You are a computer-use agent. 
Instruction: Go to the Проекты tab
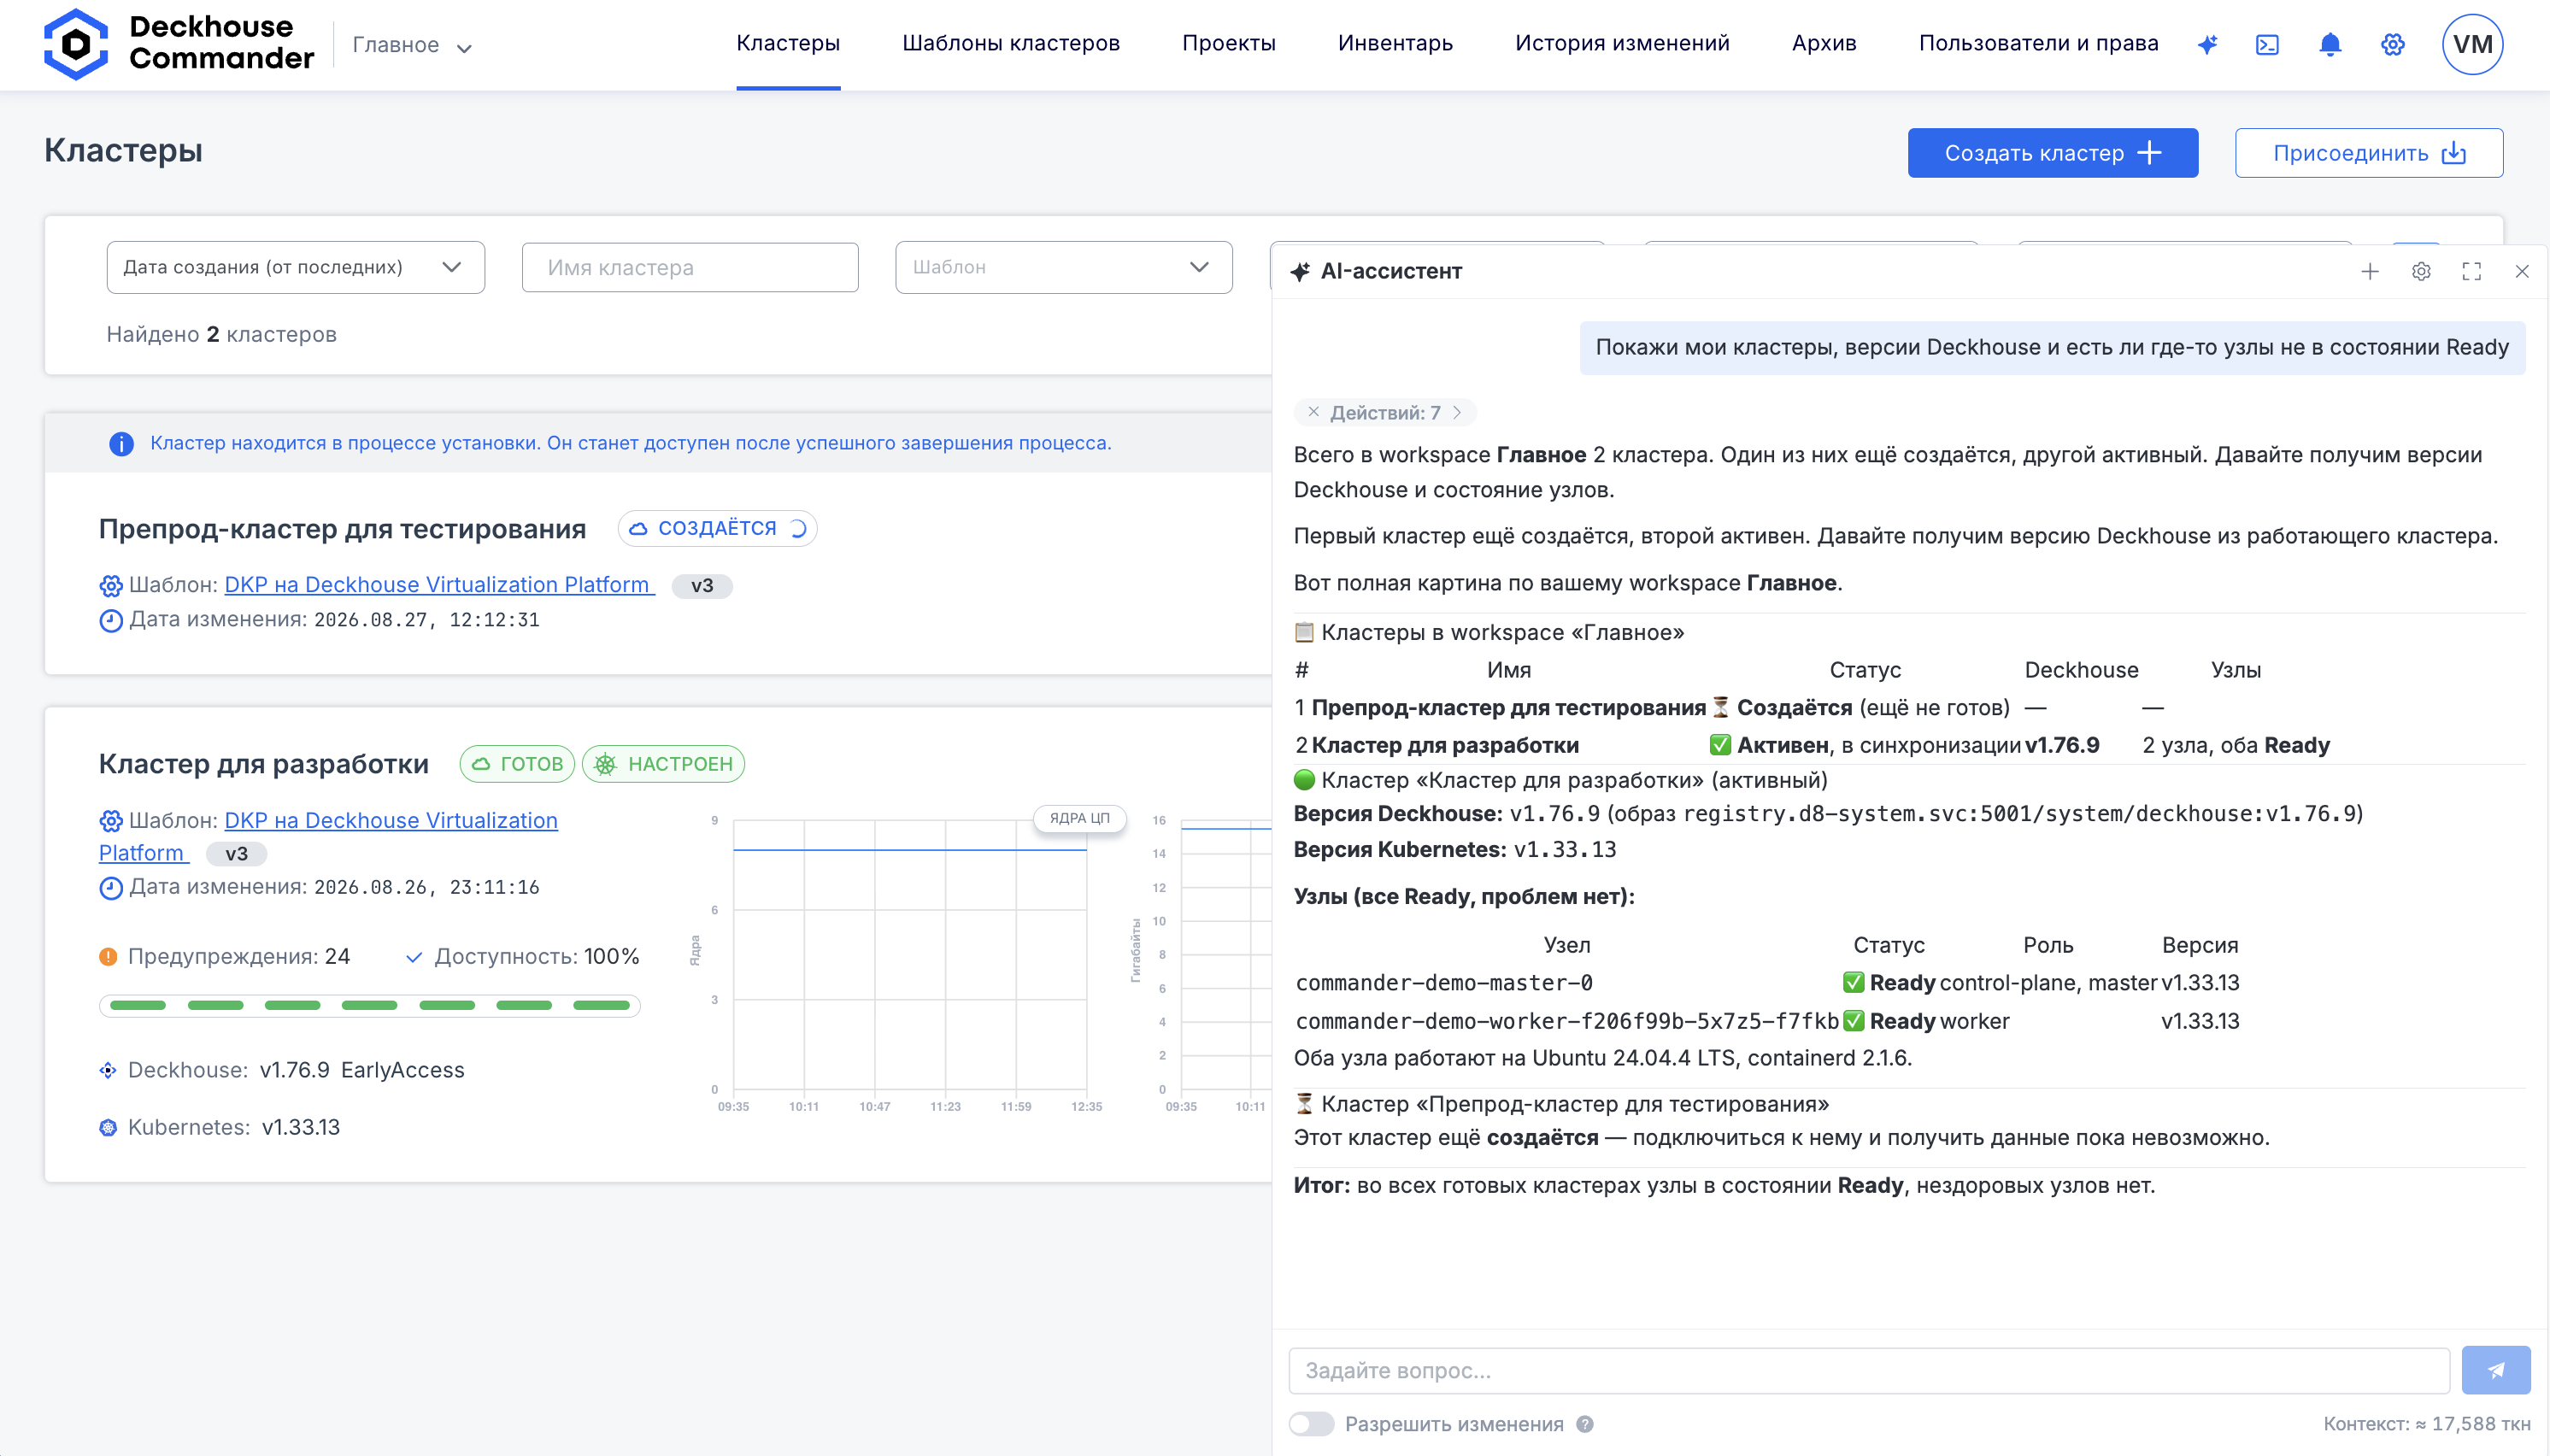click(x=1229, y=43)
